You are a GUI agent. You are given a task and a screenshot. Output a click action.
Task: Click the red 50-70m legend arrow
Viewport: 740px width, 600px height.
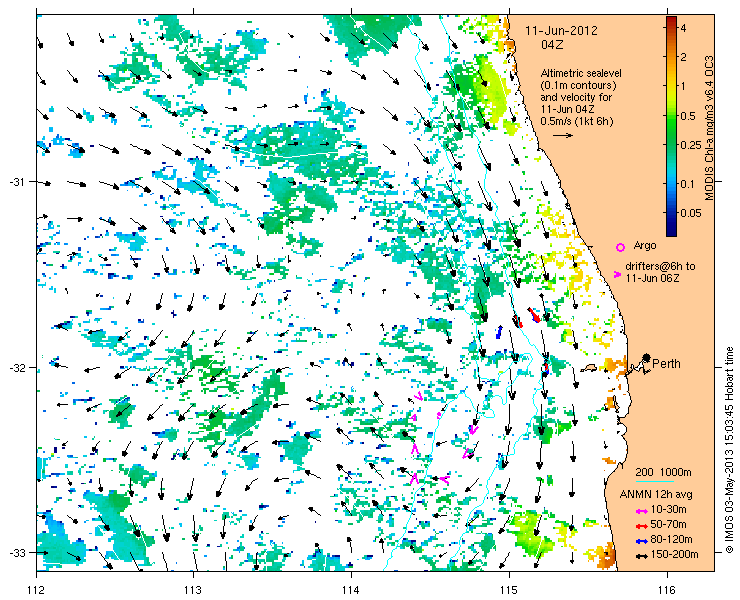641,526
